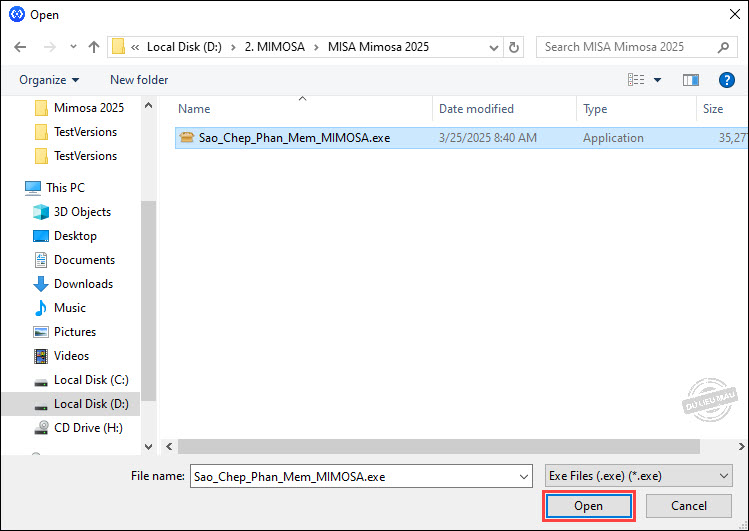Select 2. MIMOSA in address path
This screenshot has width=749, height=531.
pos(275,47)
